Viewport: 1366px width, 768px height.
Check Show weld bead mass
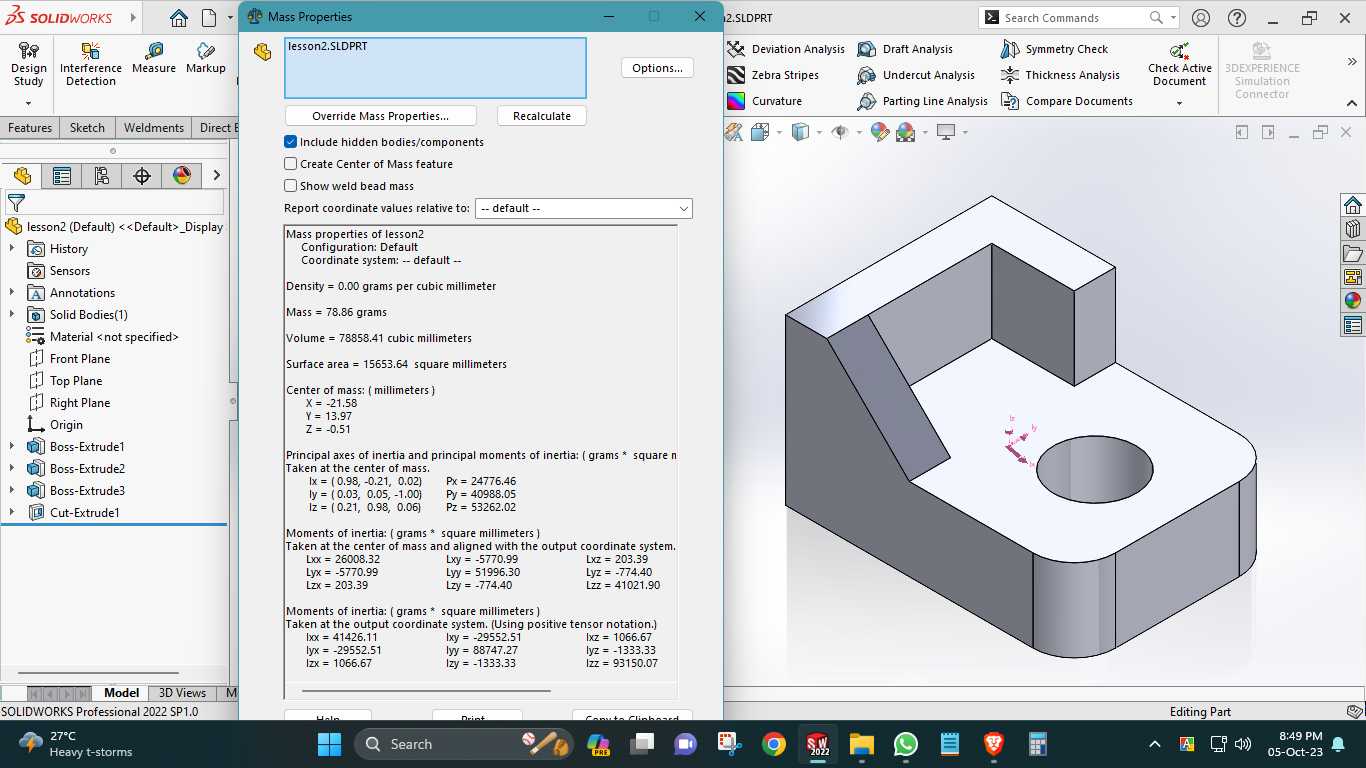pyautogui.click(x=291, y=186)
